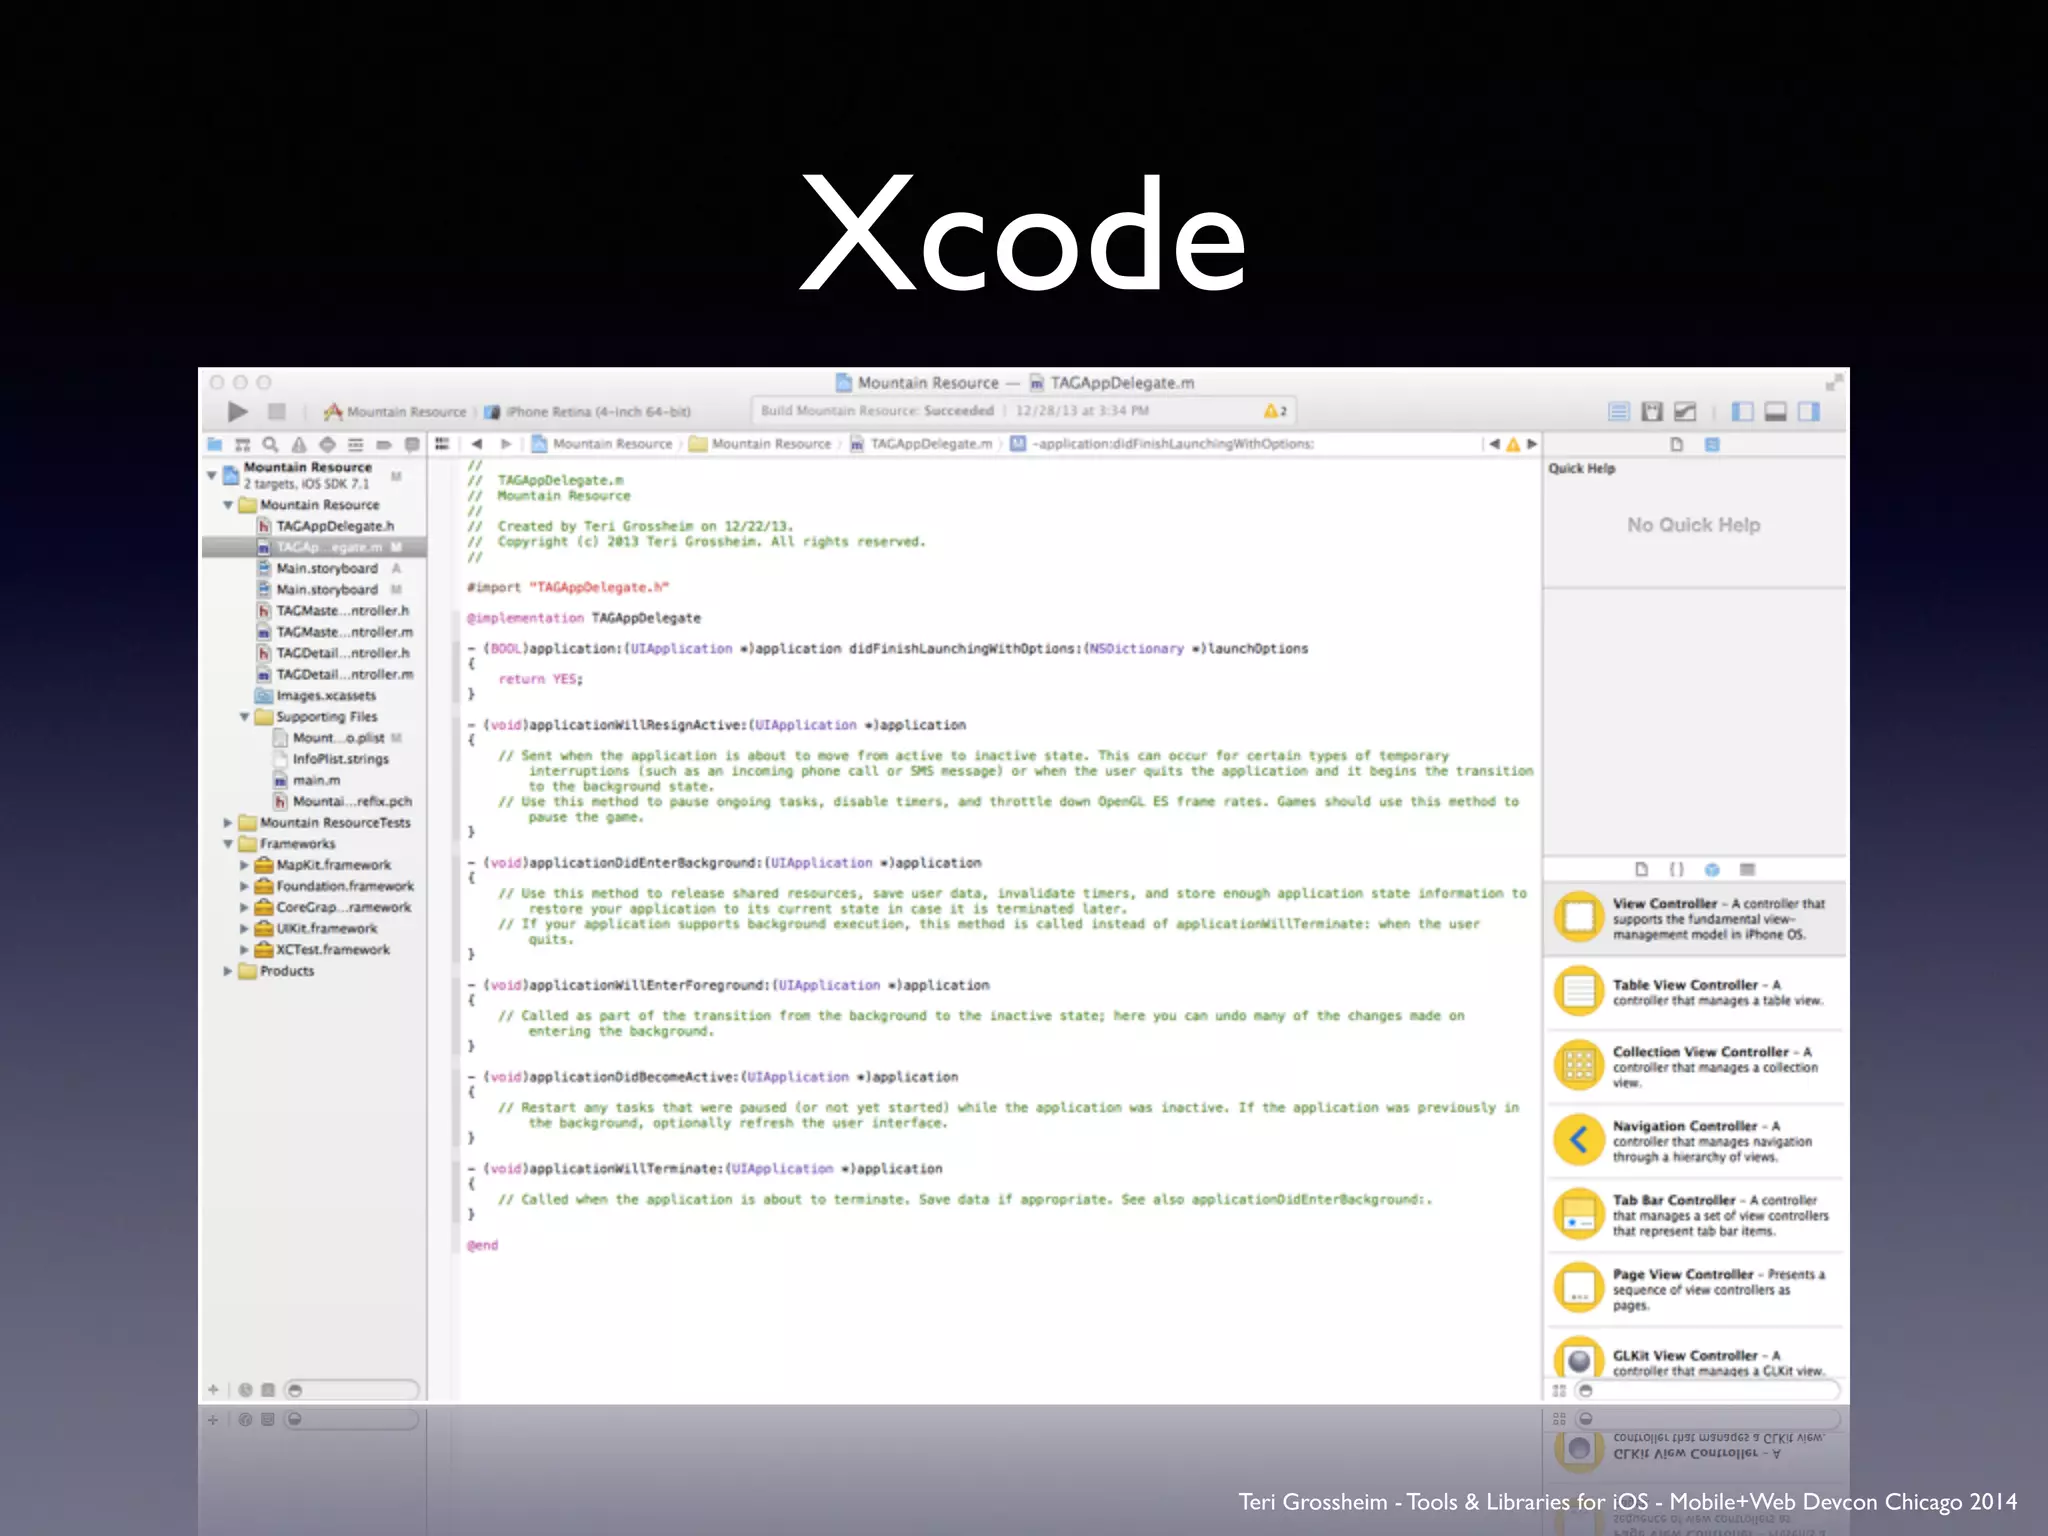Show the Code Snippet library braces icon
This screenshot has height=1536, width=2048.
(1676, 869)
